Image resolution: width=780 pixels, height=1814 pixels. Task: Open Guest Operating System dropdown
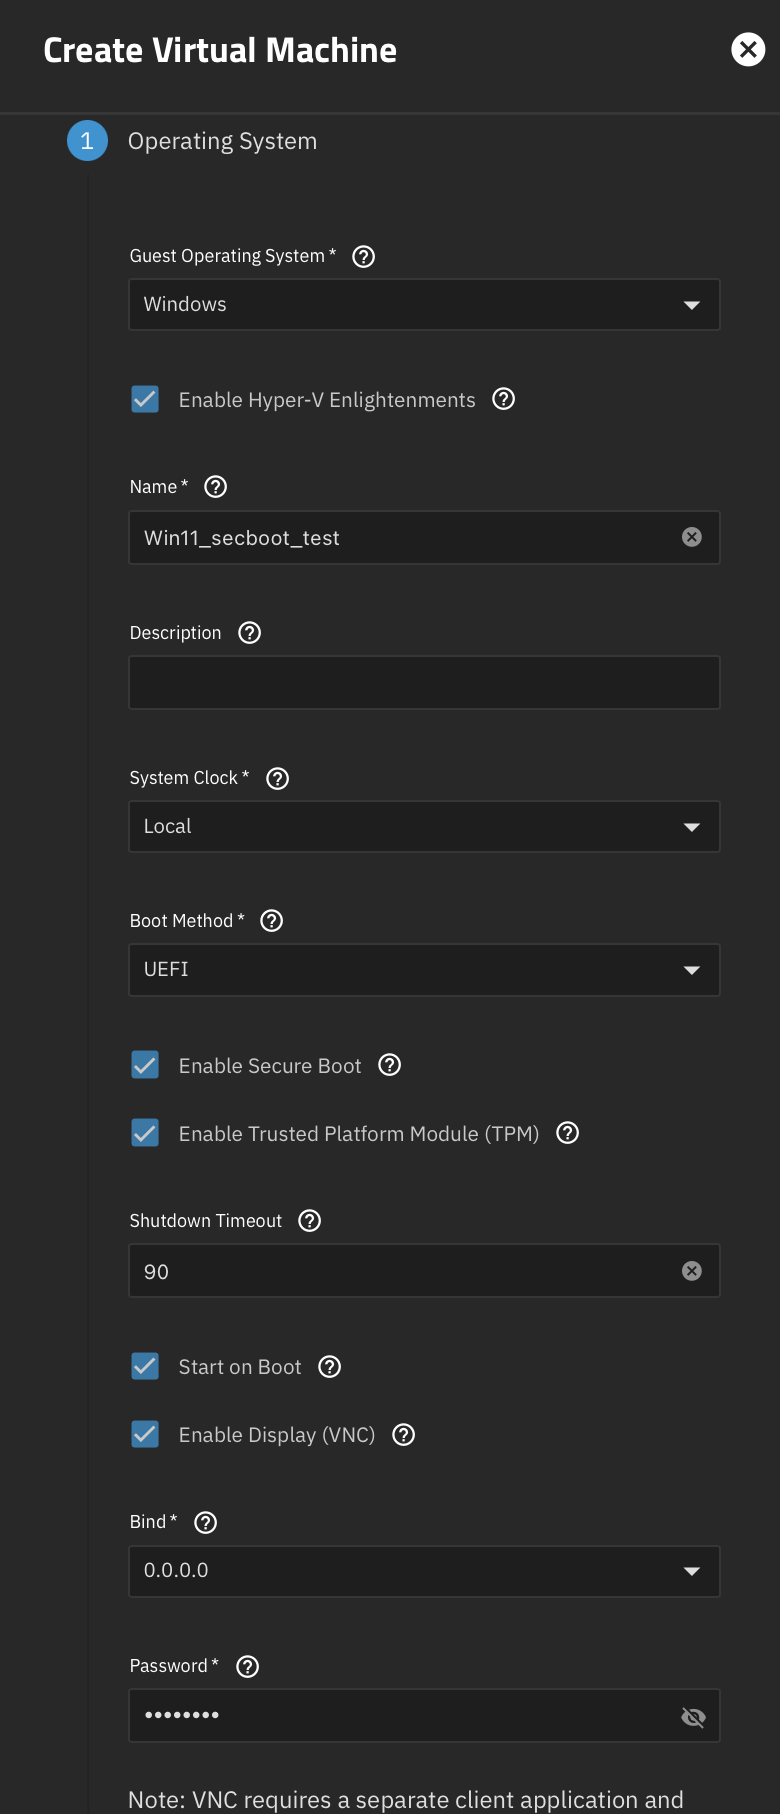(x=424, y=305)
